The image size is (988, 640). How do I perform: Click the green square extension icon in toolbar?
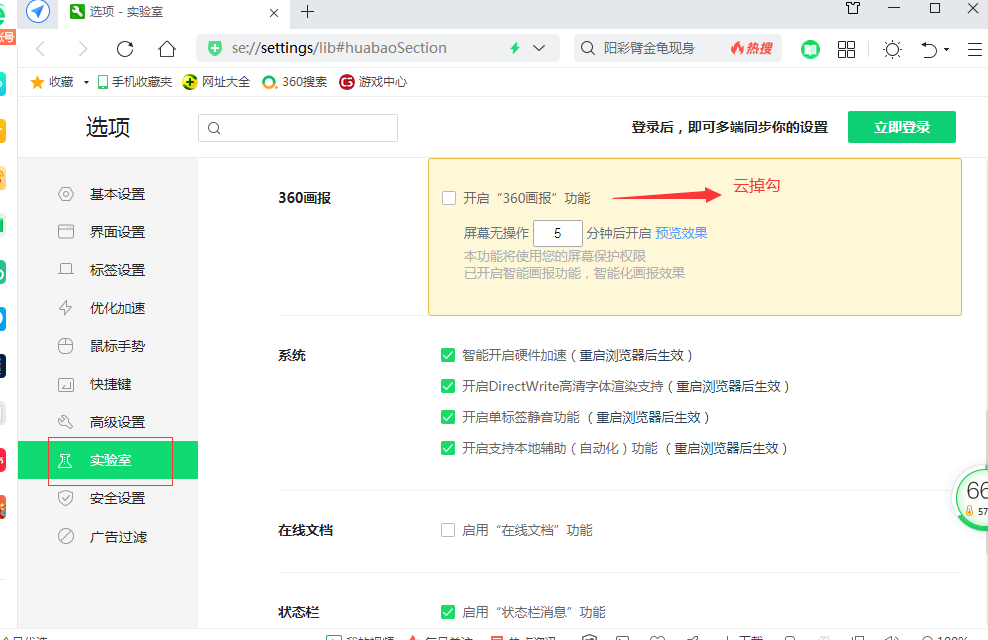pyautogui.click(x=810, y=49)
